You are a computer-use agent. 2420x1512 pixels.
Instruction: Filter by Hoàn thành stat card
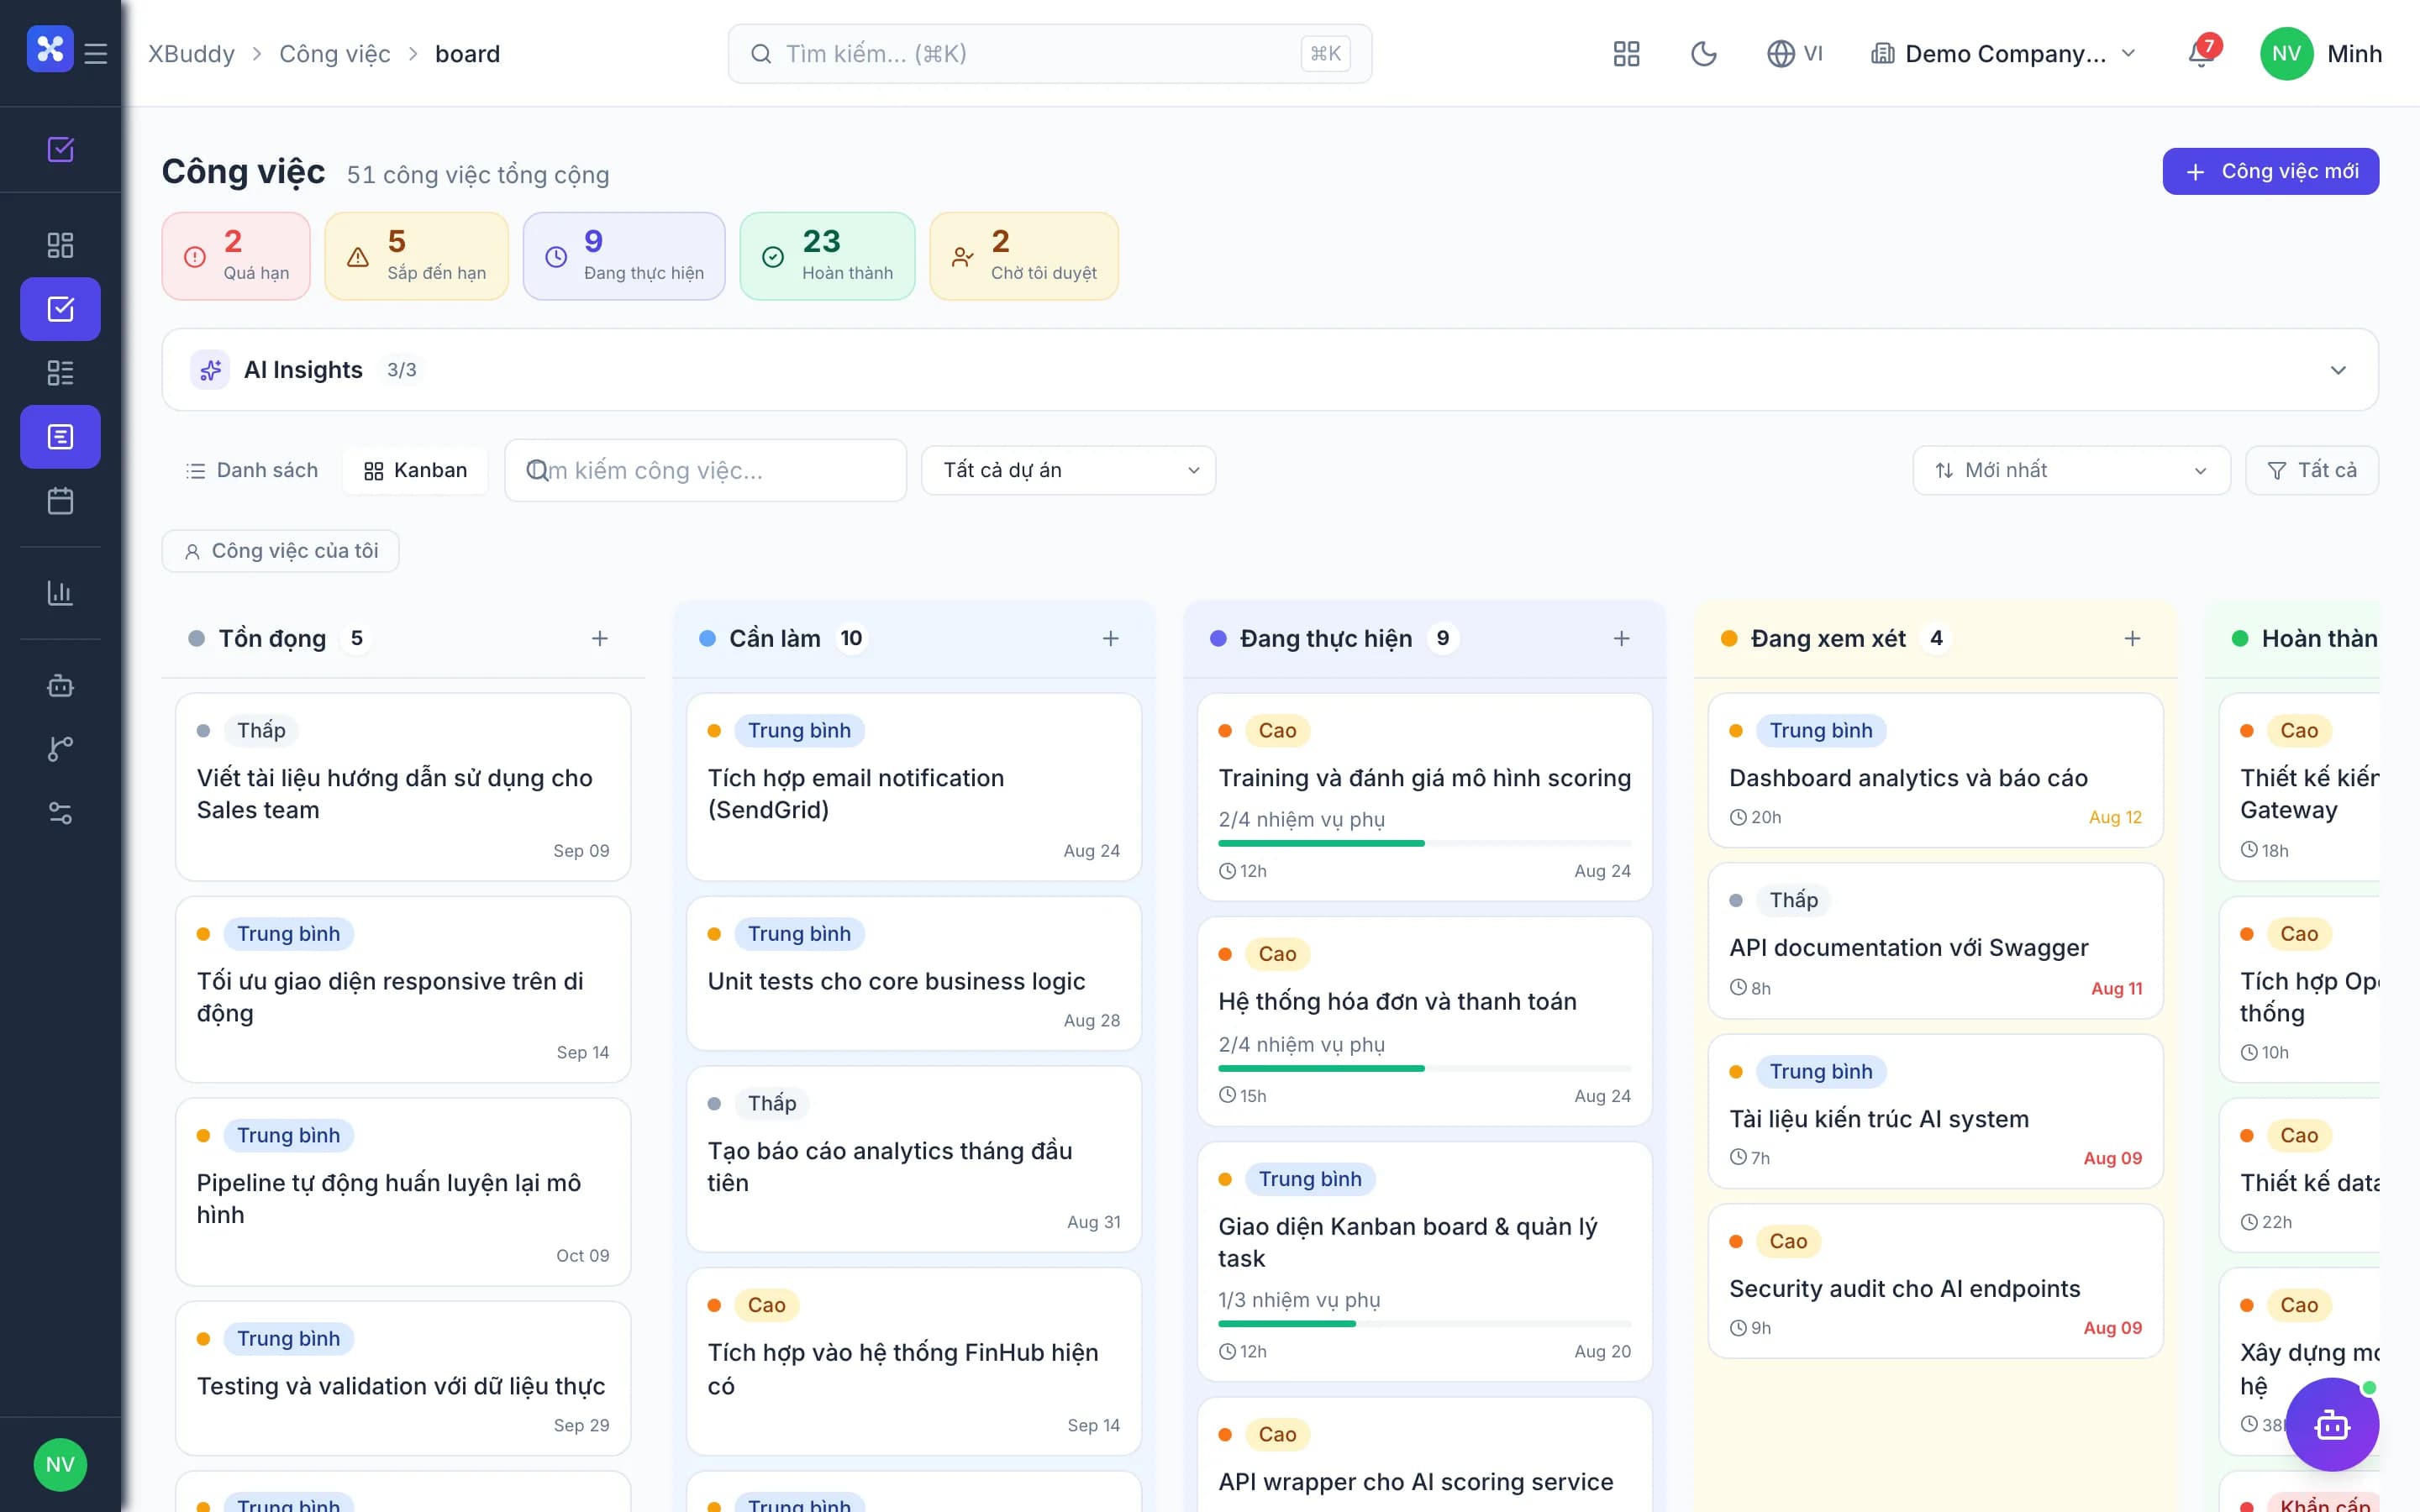click(x=827, y=256)
